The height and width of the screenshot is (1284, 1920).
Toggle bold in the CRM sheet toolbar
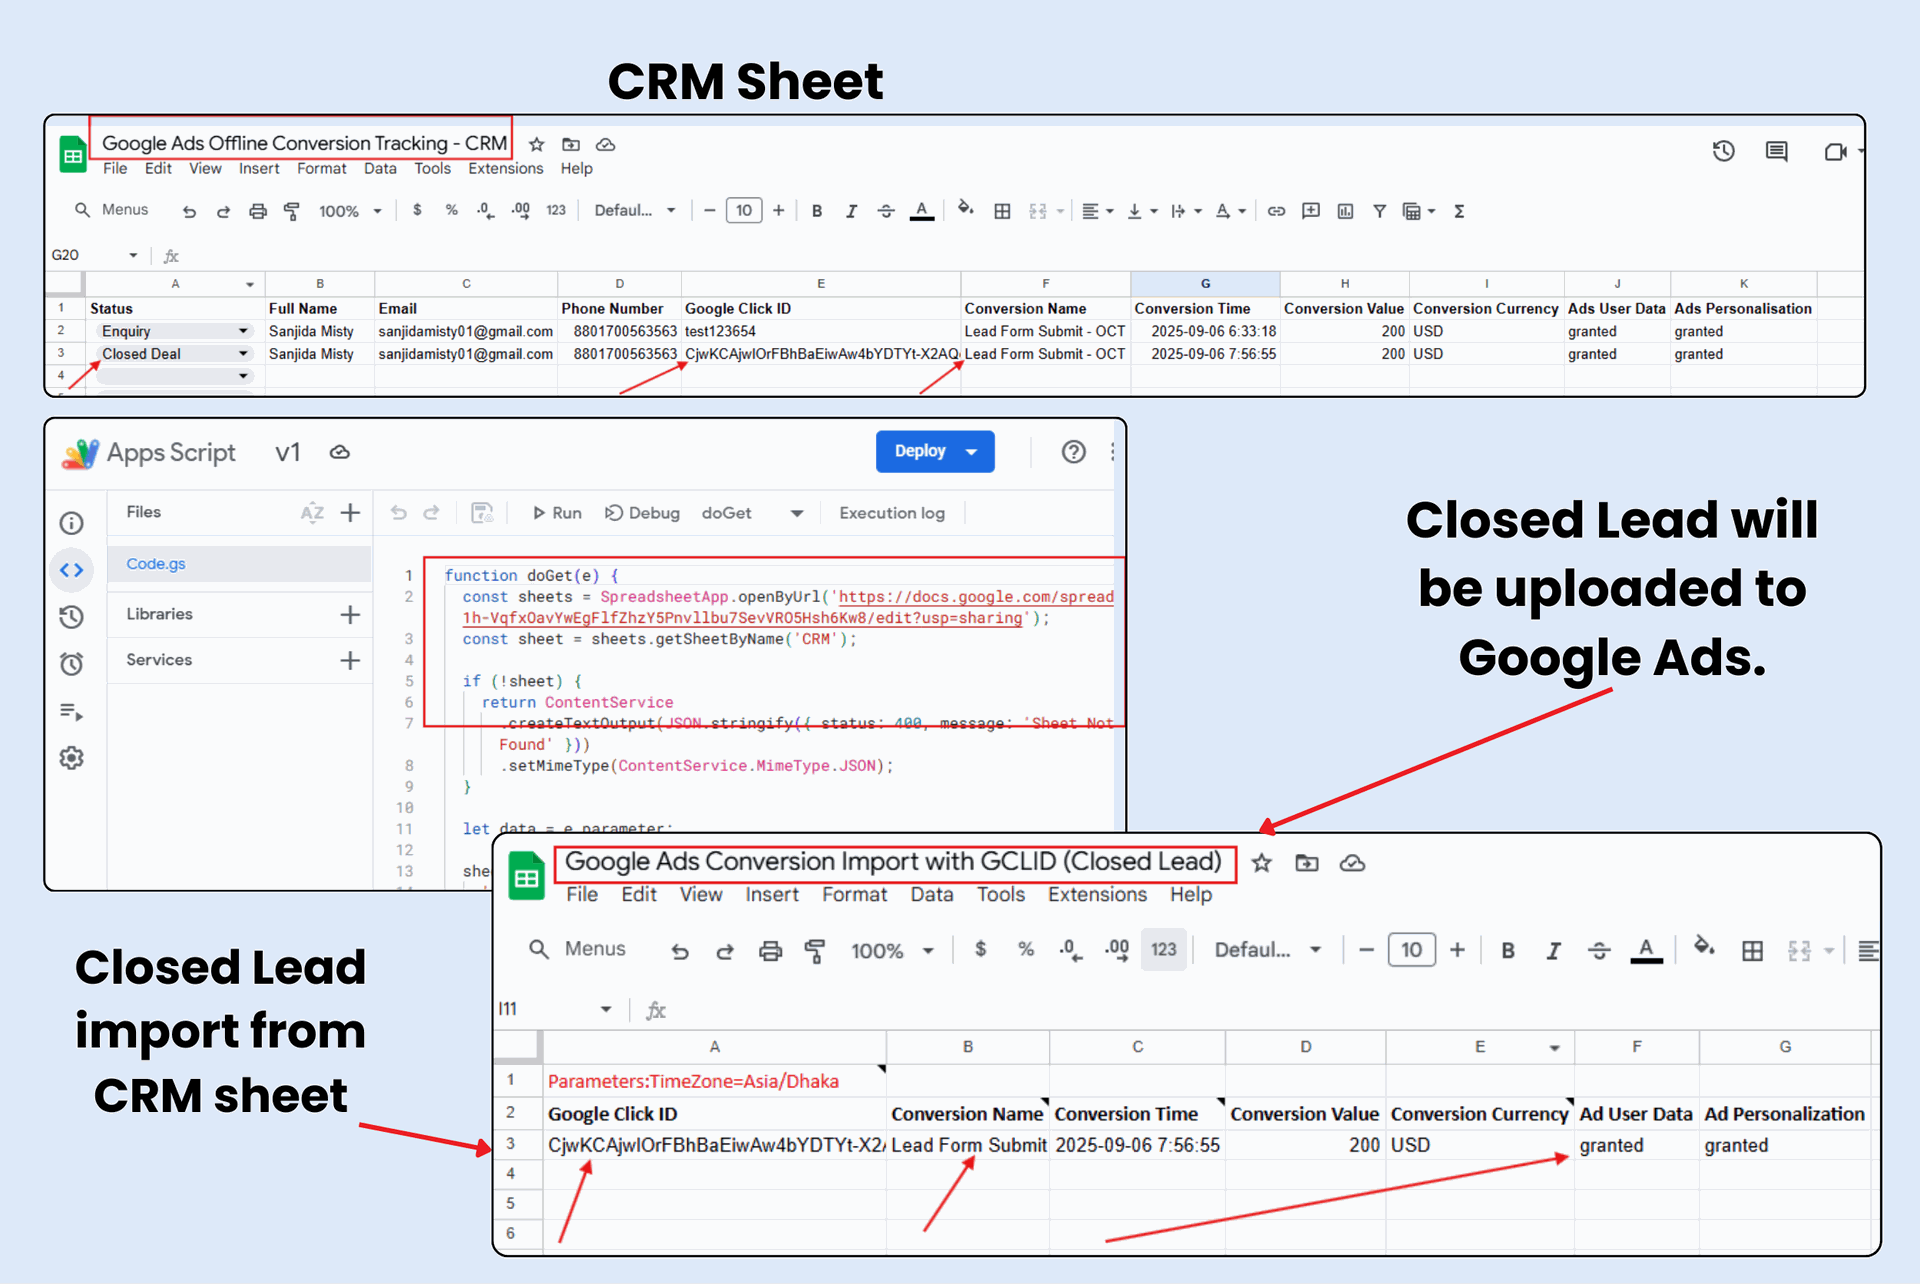pos(817,211)
